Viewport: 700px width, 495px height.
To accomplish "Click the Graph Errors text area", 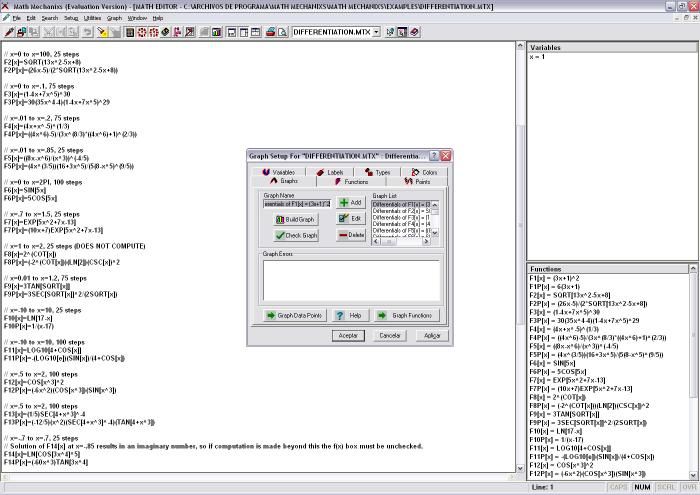I will point(351,280).
